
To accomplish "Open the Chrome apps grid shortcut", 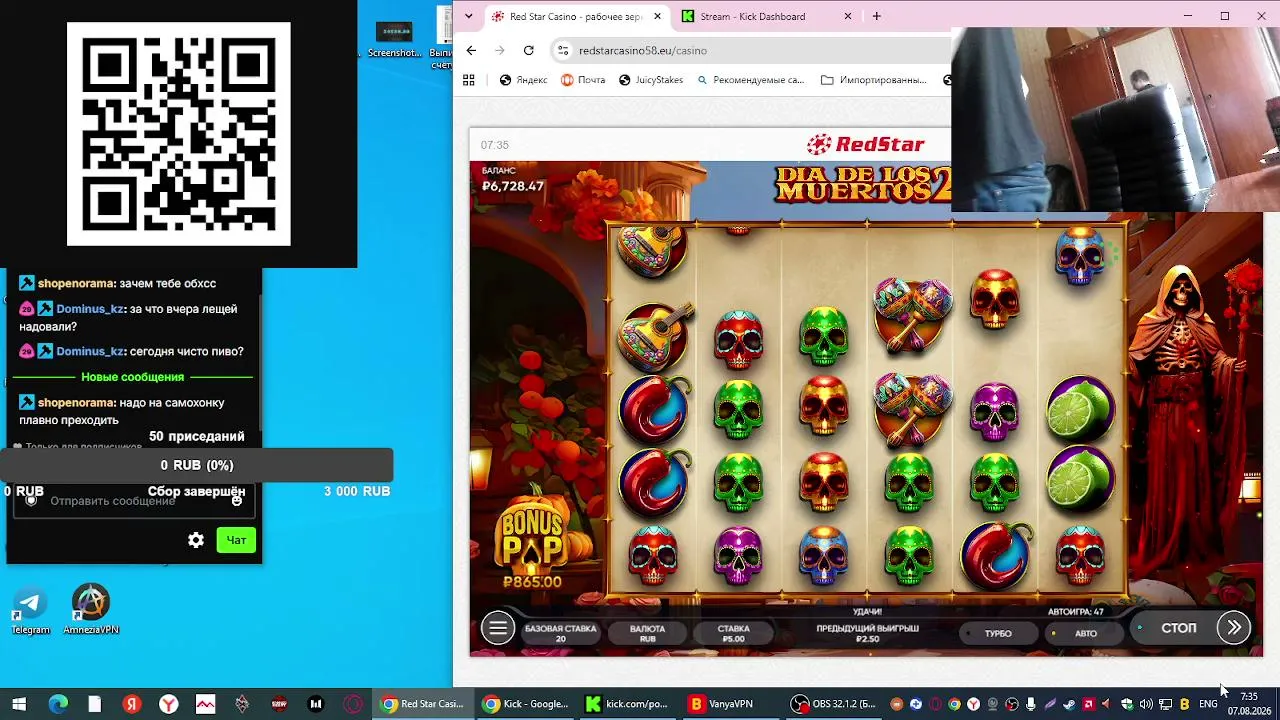I will point(468,80).
